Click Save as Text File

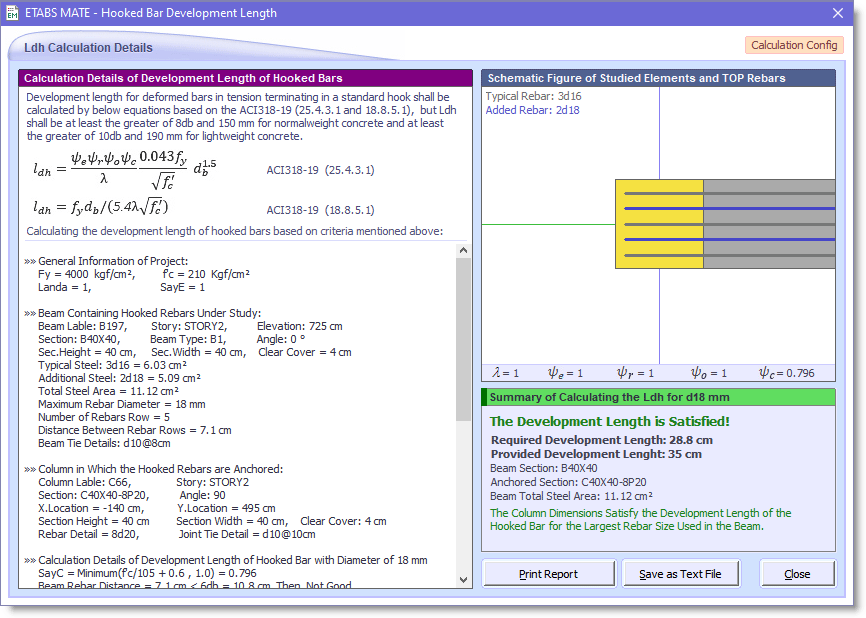point(681,573)
